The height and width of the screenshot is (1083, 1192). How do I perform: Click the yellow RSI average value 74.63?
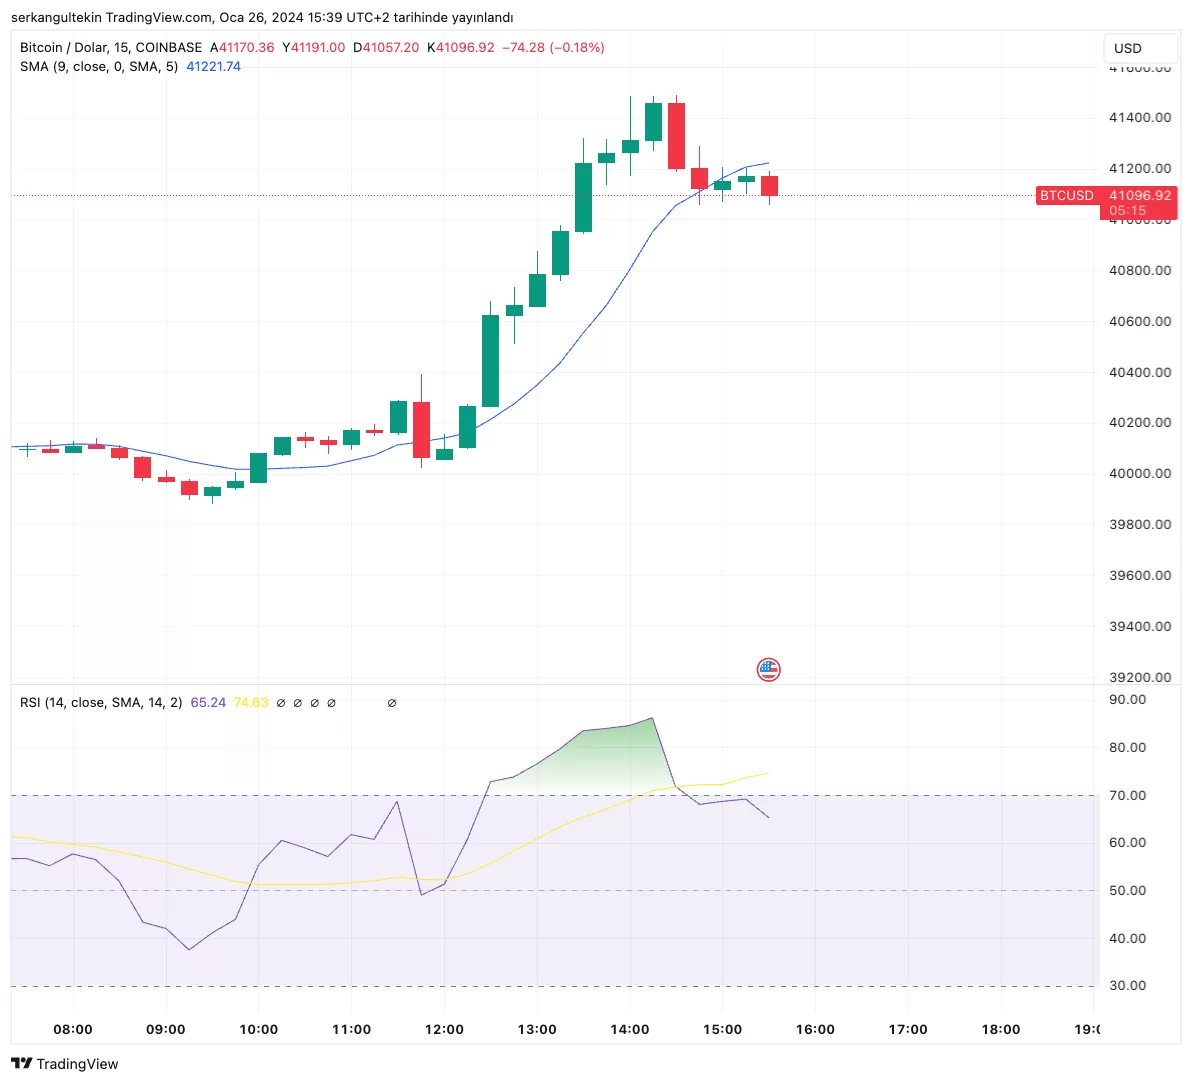tap(251, 703)
